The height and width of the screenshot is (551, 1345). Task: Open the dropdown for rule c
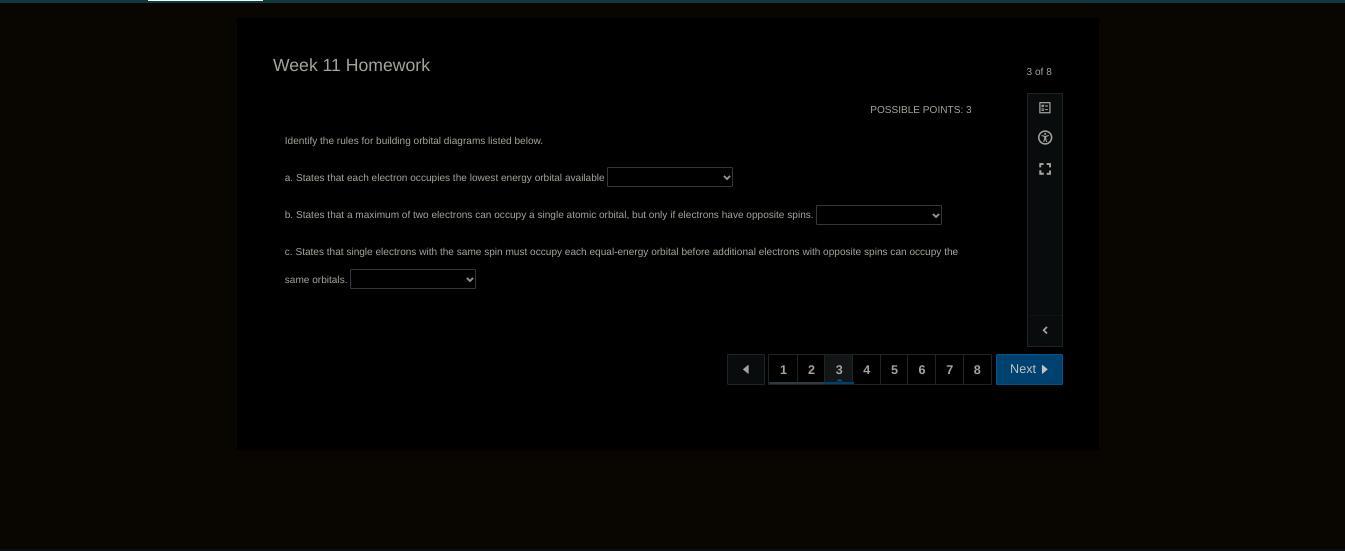[x=412, y=280]
